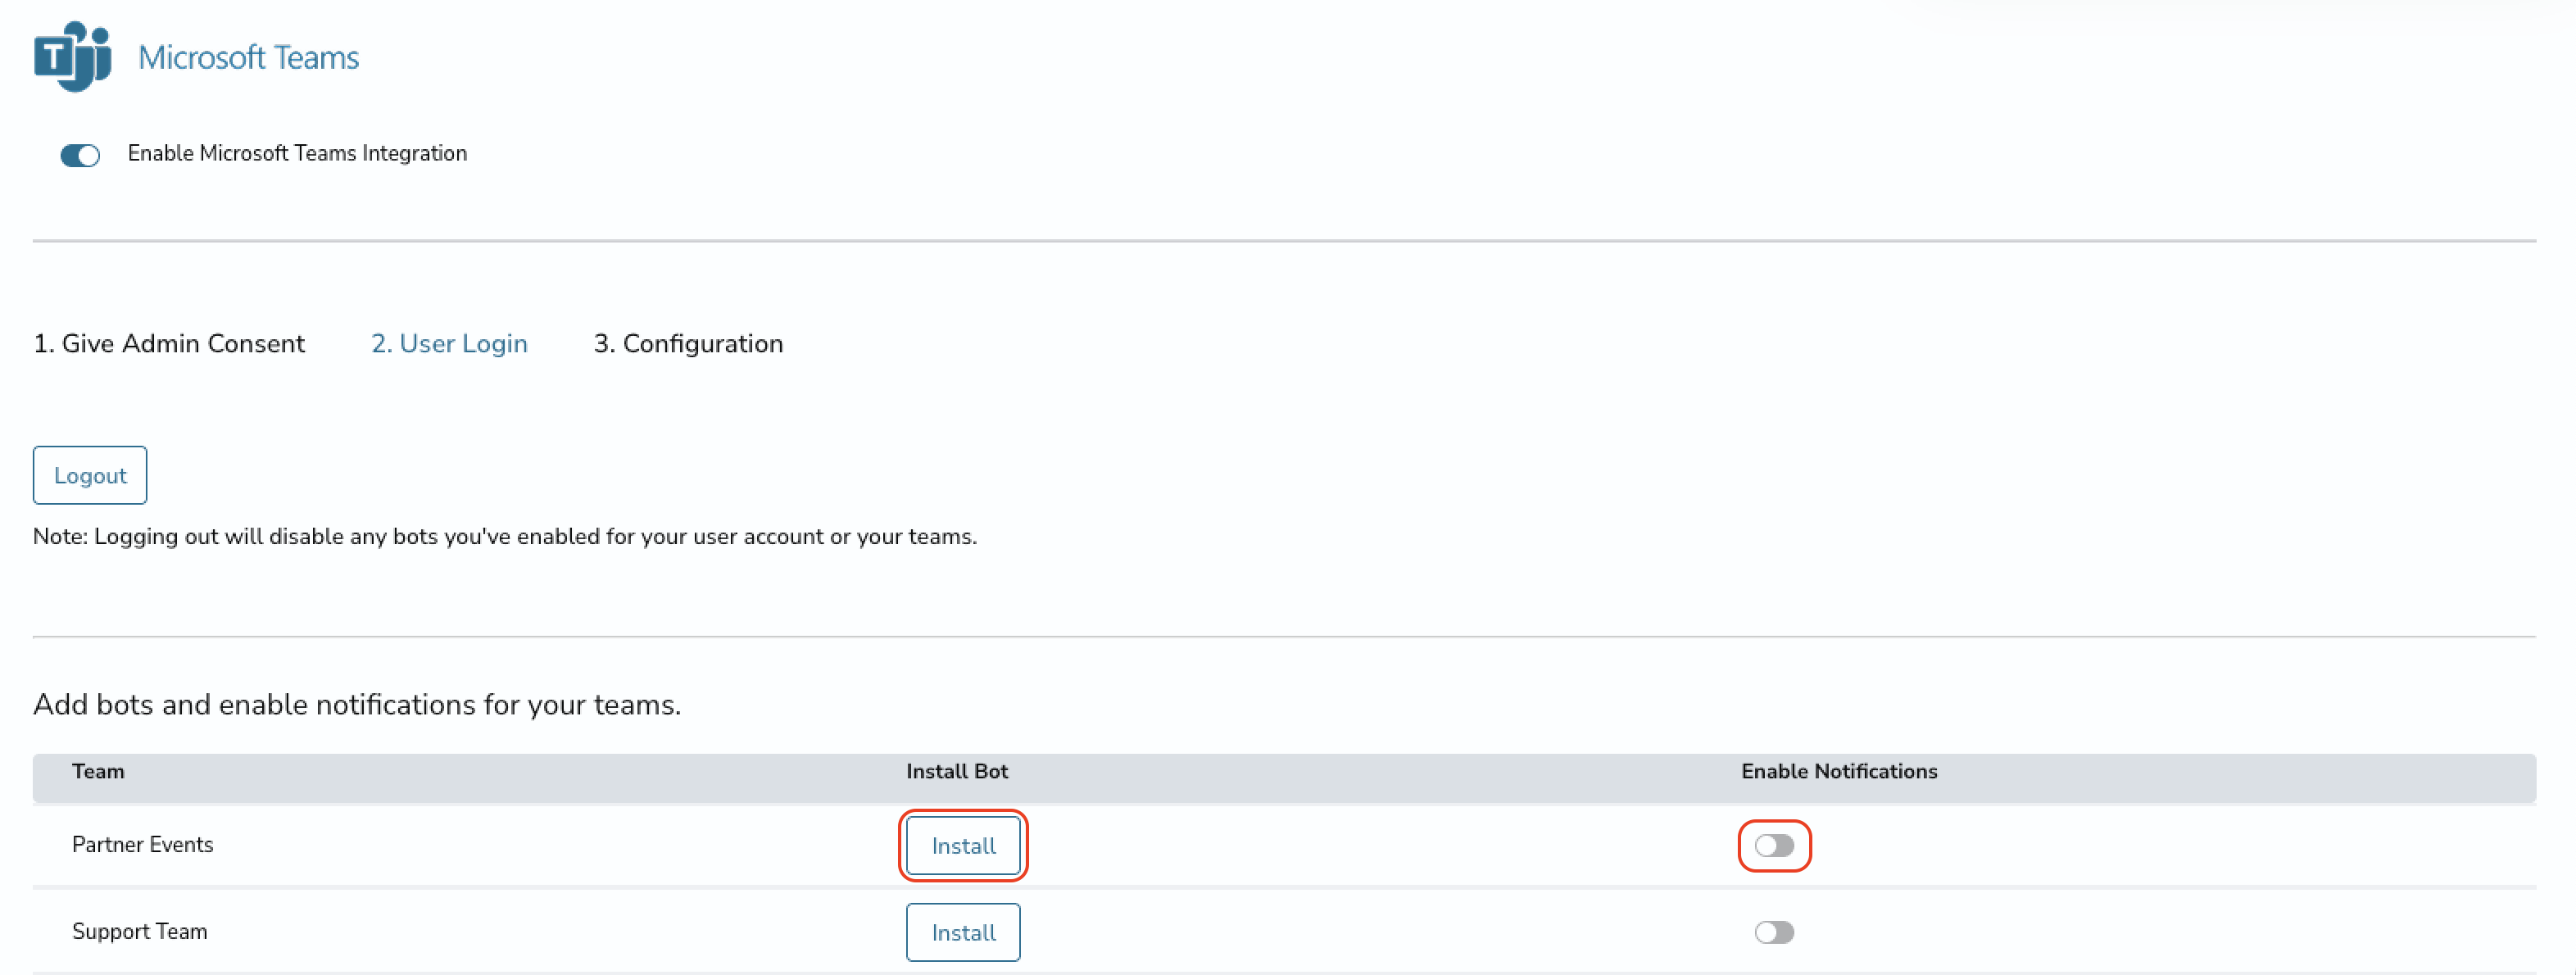Click the Microsoft Teams title text
Viewport: 2576px width, 975px height.
(248, 57)
